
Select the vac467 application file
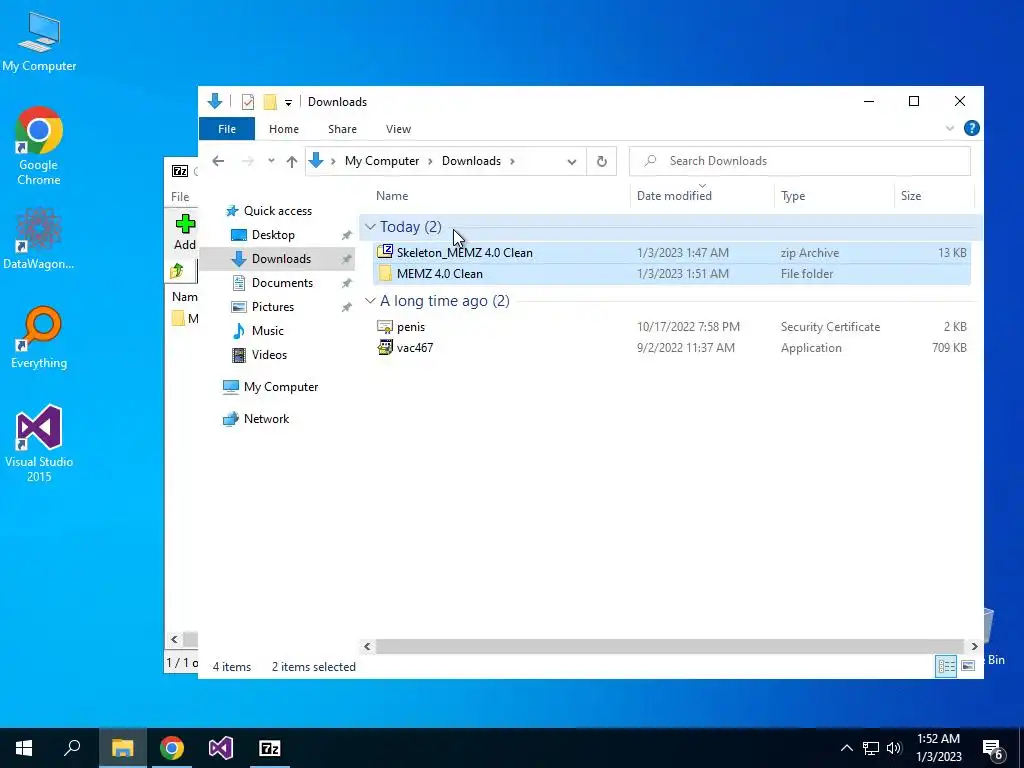pyautogui.click(x=671, y=347)
